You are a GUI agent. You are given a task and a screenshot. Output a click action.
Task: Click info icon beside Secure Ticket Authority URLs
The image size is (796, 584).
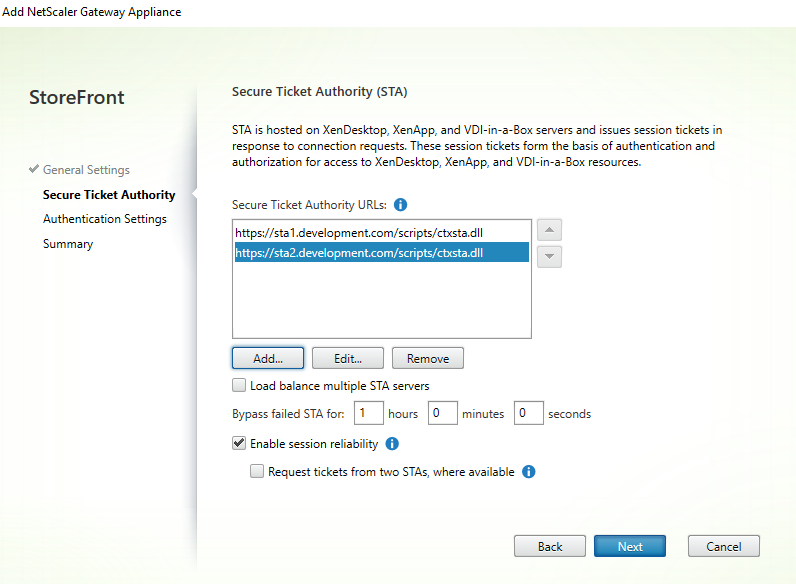pos(401,205)
